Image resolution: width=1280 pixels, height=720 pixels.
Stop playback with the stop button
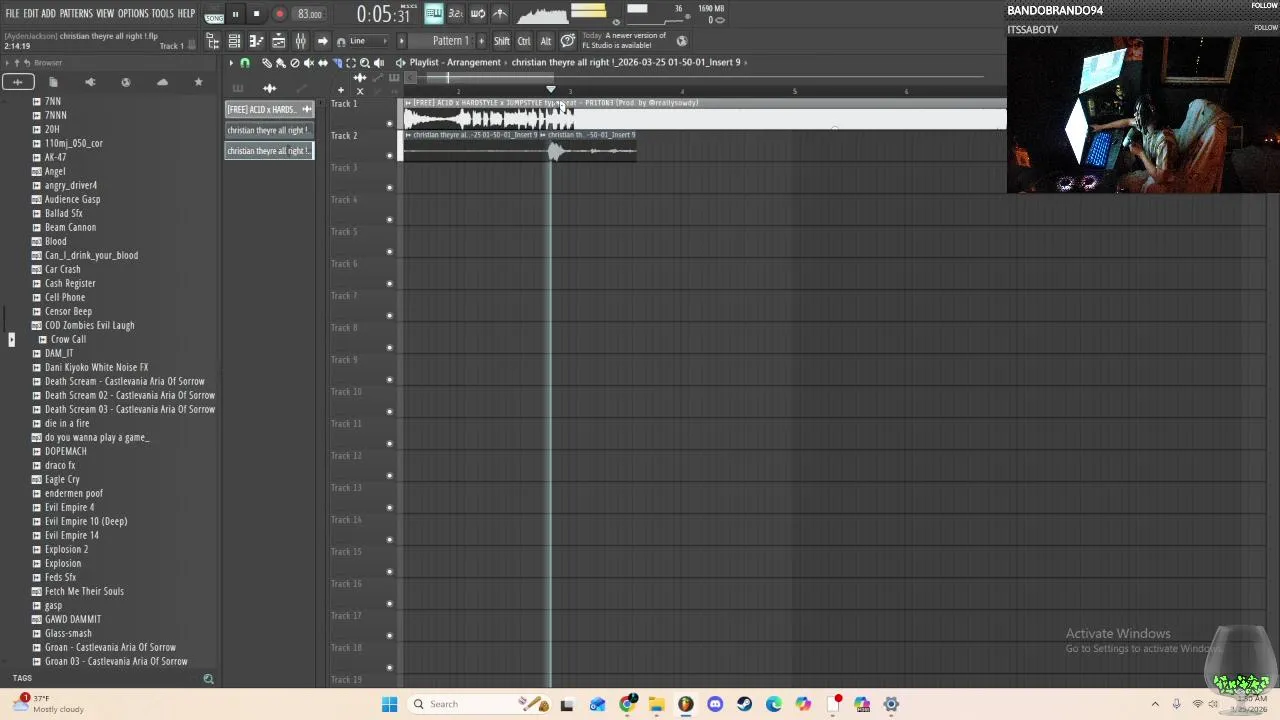[256, 14]
